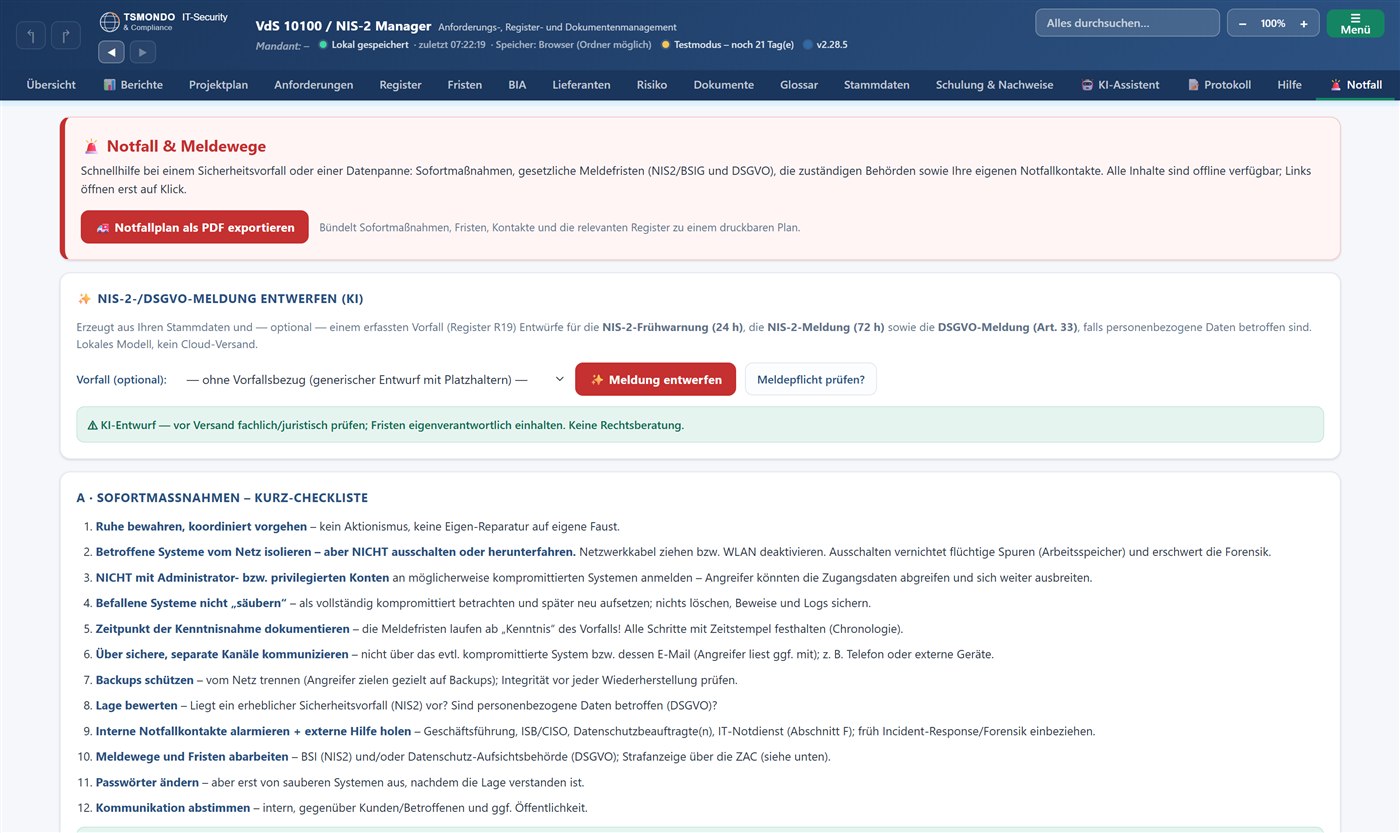Click the redo arrow button
Viewport: 1400px width, 833px height.
tap(66, 36)
